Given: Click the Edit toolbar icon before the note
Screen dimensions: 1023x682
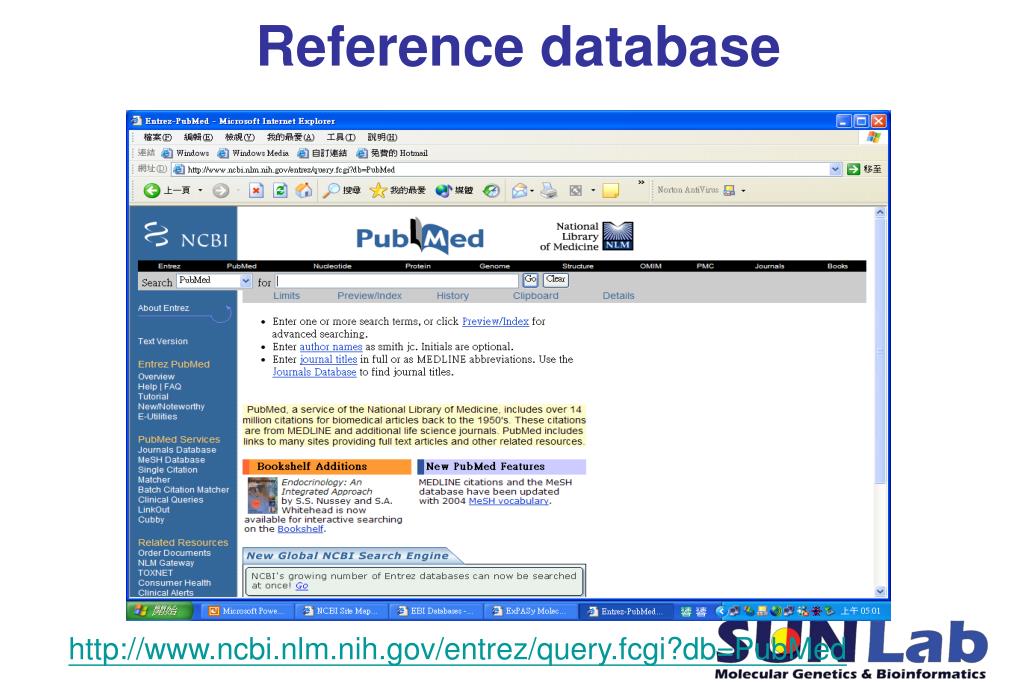Looking at the screenshot, I should tap(575, 190).
